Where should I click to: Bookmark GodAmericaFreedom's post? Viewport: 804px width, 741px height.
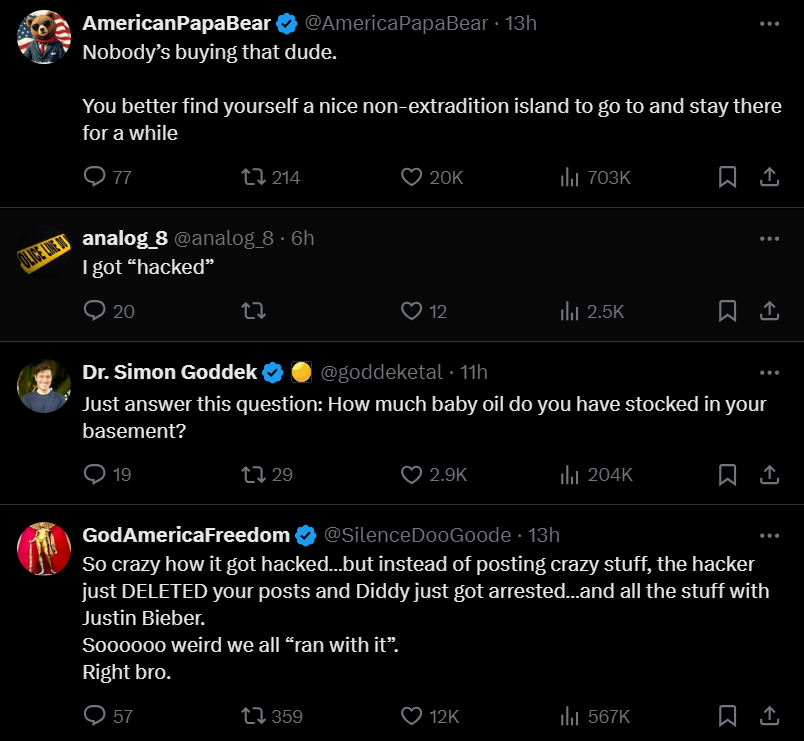pyautogui.click(x=727, y=716)
